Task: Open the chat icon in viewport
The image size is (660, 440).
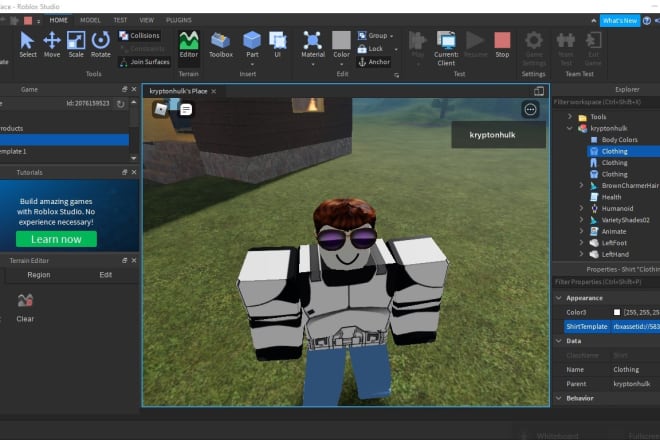Action: click(x=186, y=110)
